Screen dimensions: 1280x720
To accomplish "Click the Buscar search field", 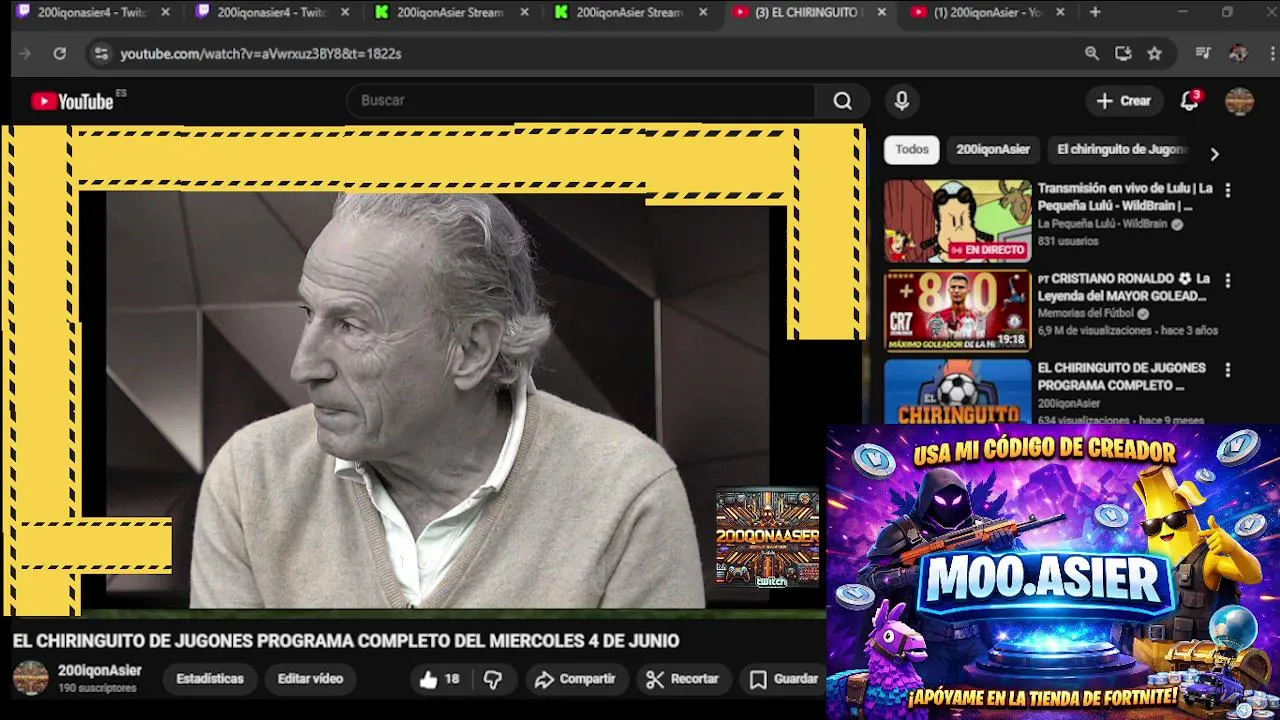I will (x=580, y=101).
